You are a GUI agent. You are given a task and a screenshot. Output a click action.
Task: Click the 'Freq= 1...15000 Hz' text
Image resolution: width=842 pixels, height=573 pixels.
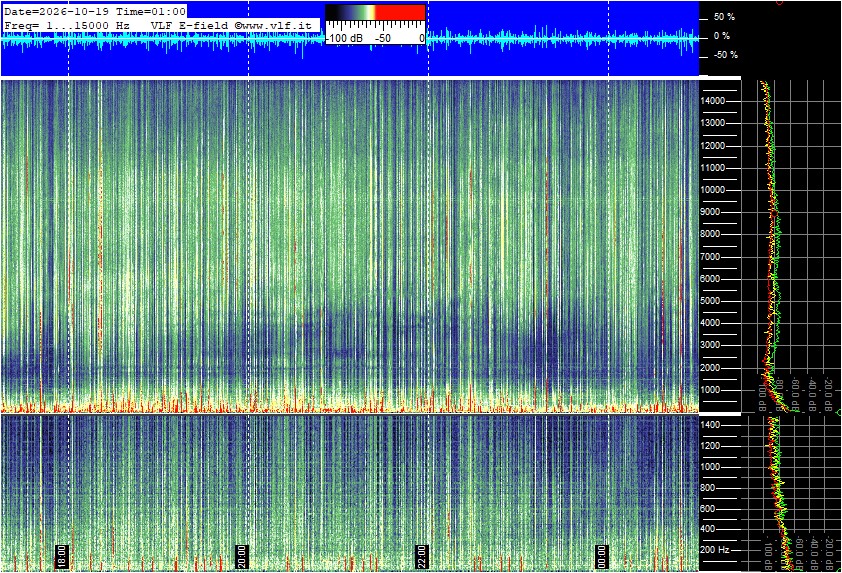pos(67,25)
